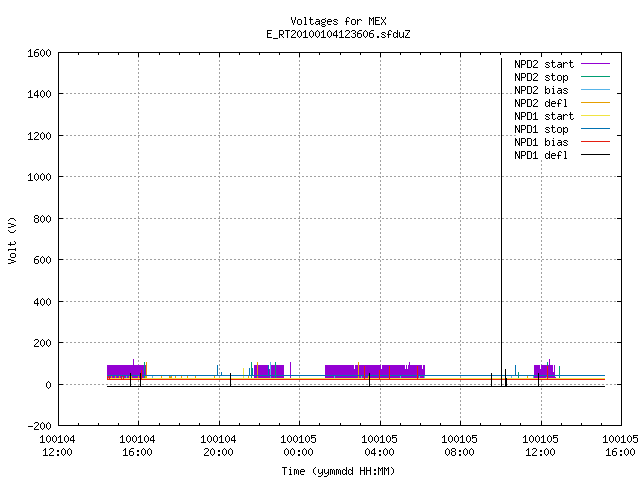Click the '100105 12:00' x-axis tick label

pyautogui.click(x=540, y=446)
